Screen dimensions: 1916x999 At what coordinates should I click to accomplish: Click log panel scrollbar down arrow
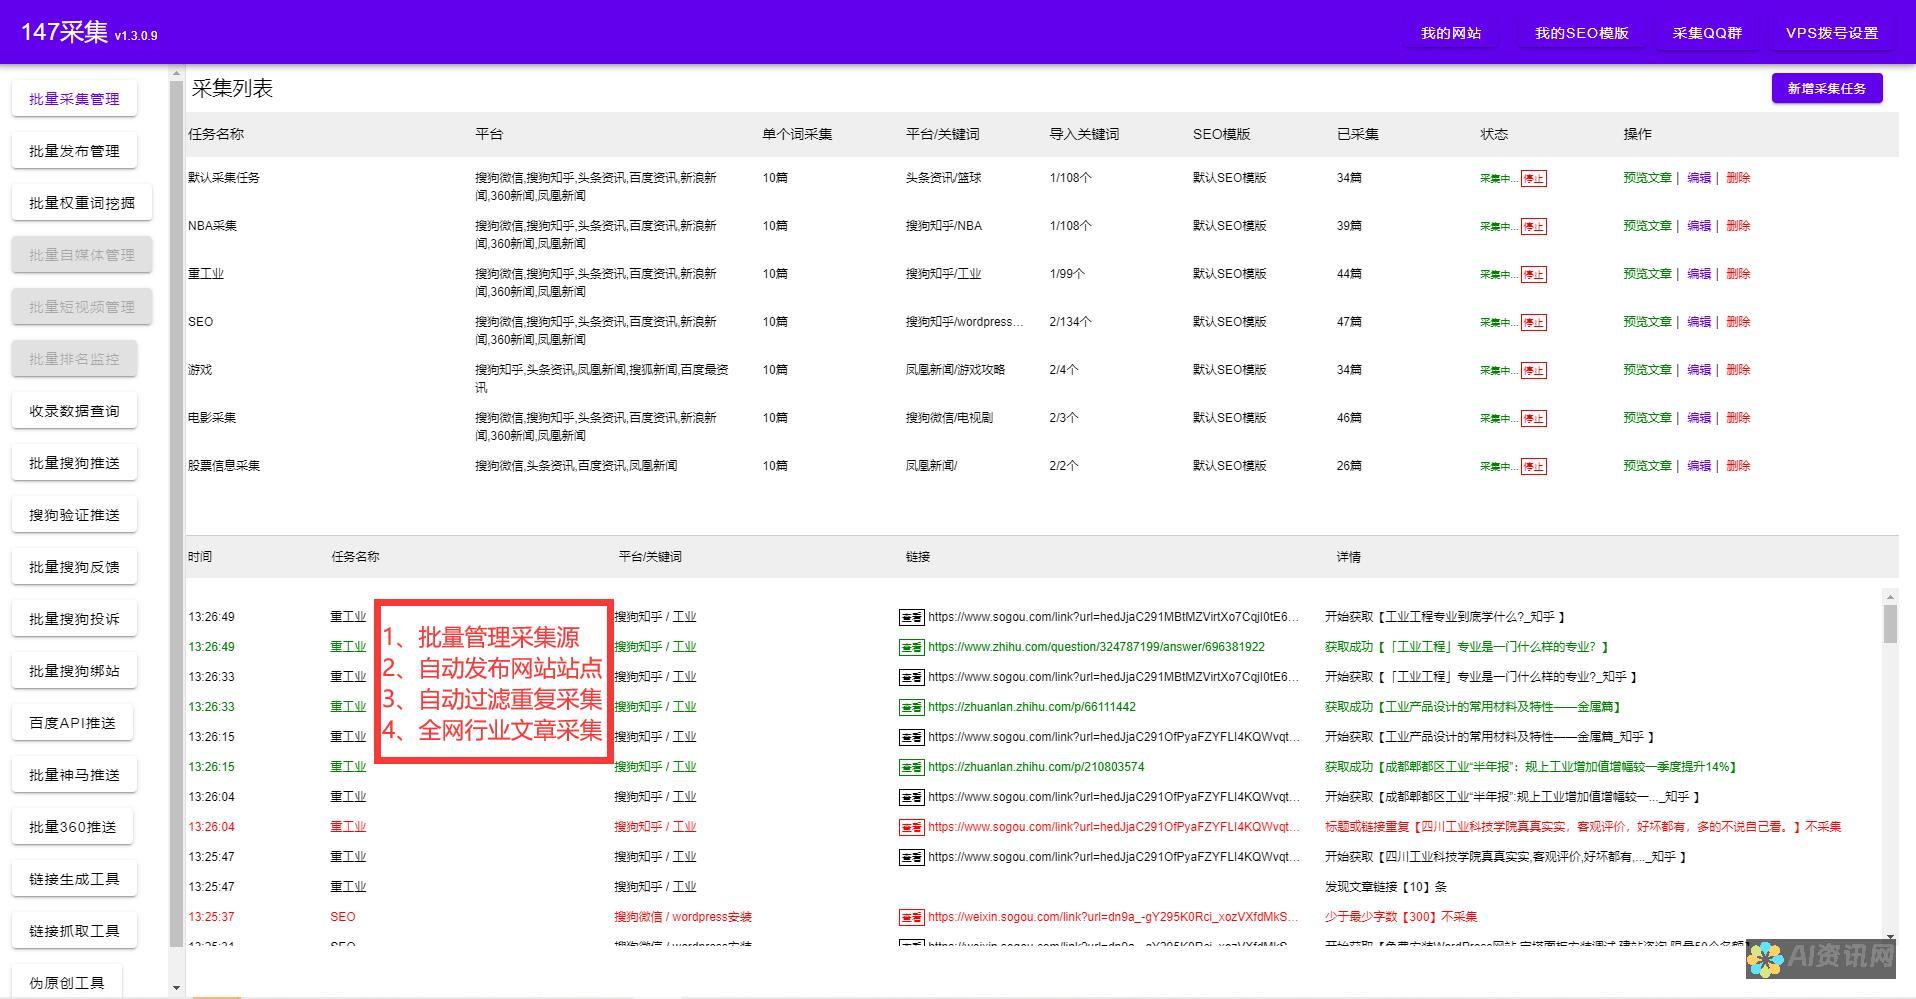(x=1890, y=937)
